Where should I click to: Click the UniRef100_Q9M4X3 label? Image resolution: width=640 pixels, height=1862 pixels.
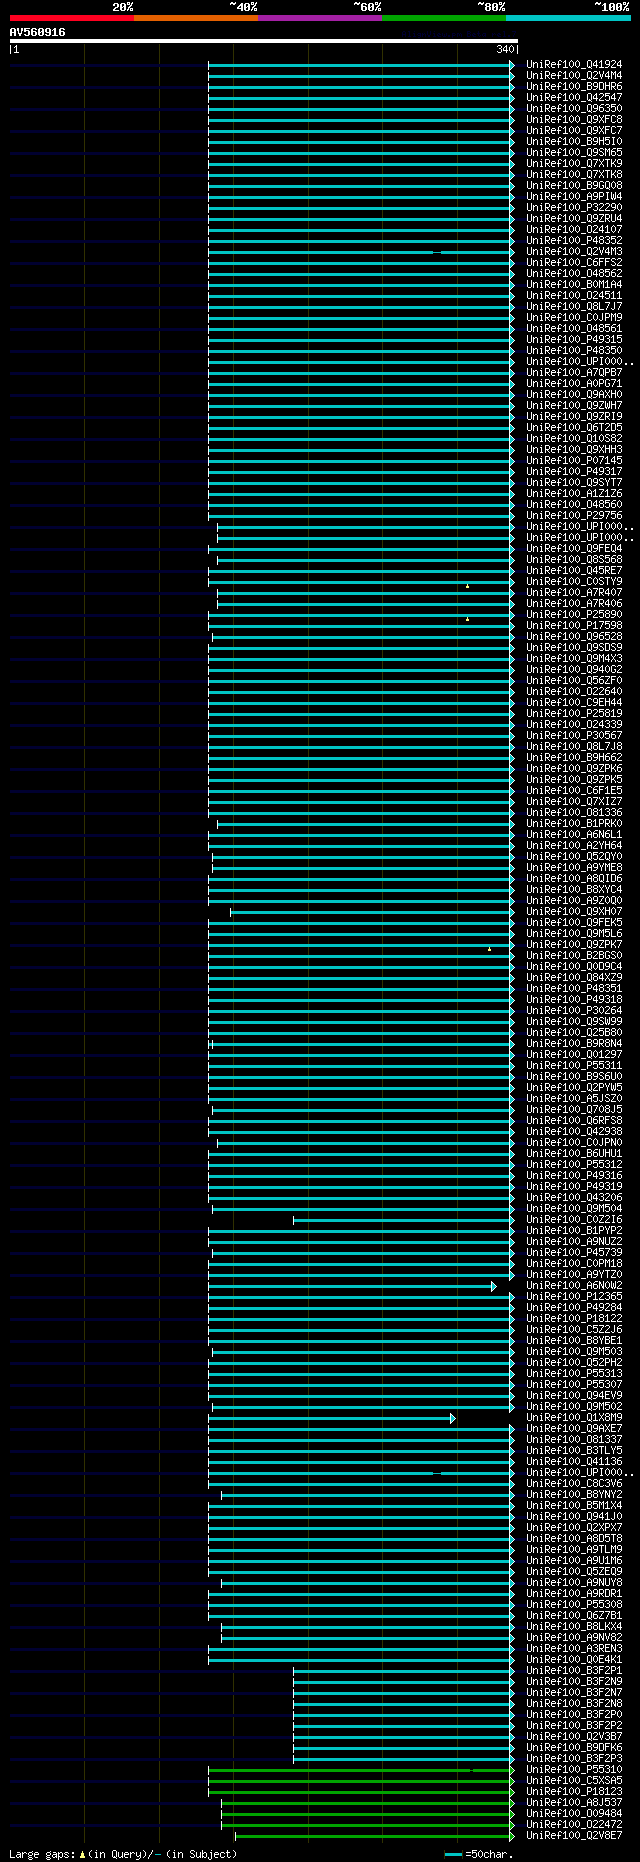tap(574, 658)
